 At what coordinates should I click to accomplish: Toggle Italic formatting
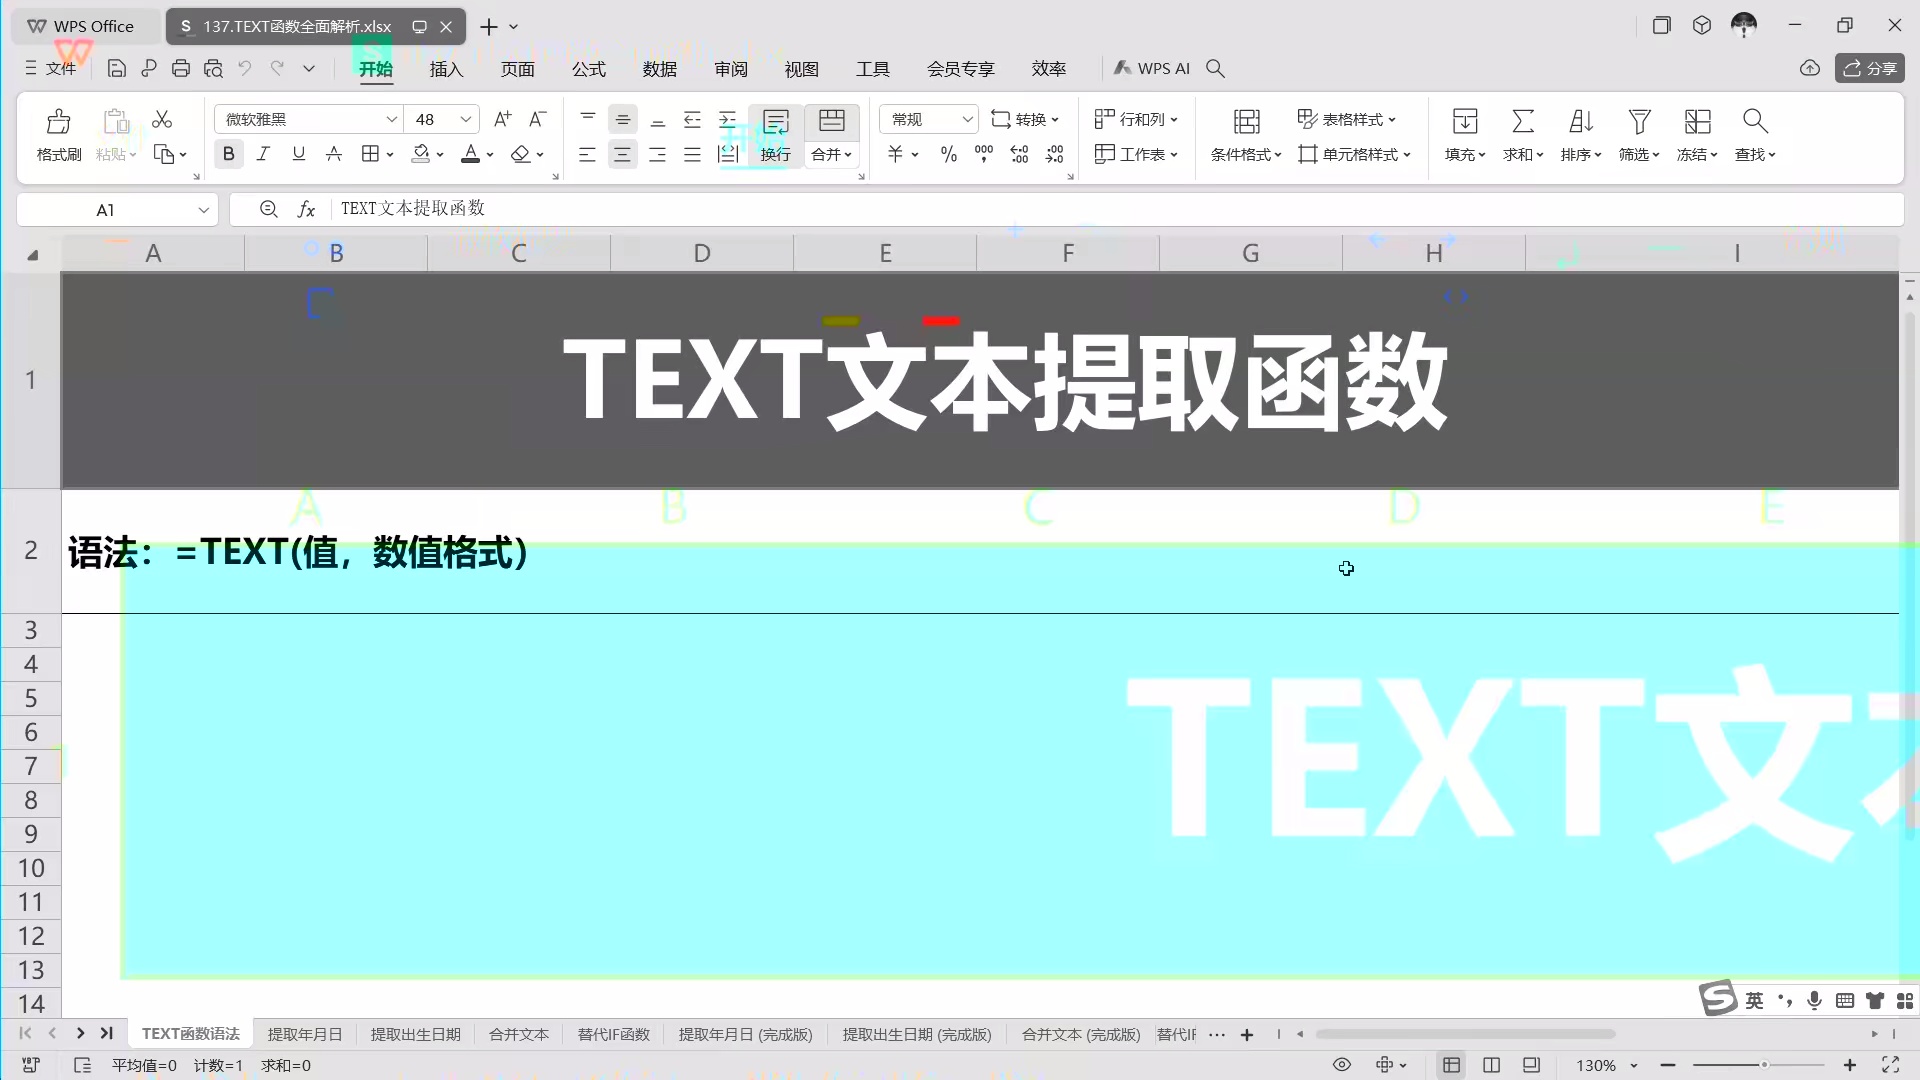[263, 154]
